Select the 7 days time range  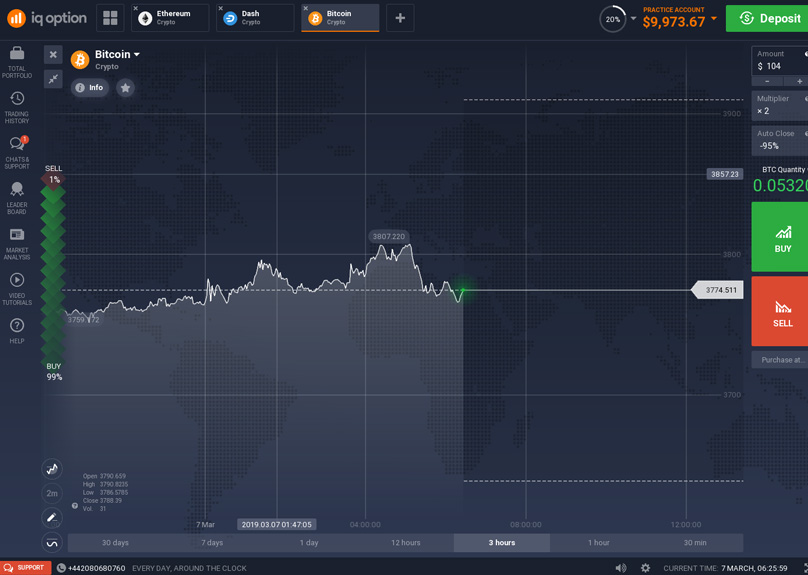click(x=212, y=543)
